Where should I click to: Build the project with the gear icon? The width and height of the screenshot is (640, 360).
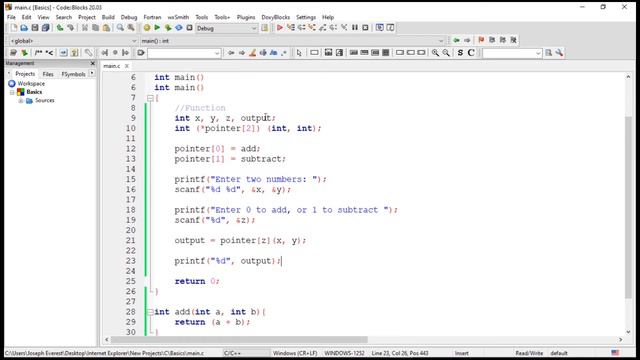(147, 28)
